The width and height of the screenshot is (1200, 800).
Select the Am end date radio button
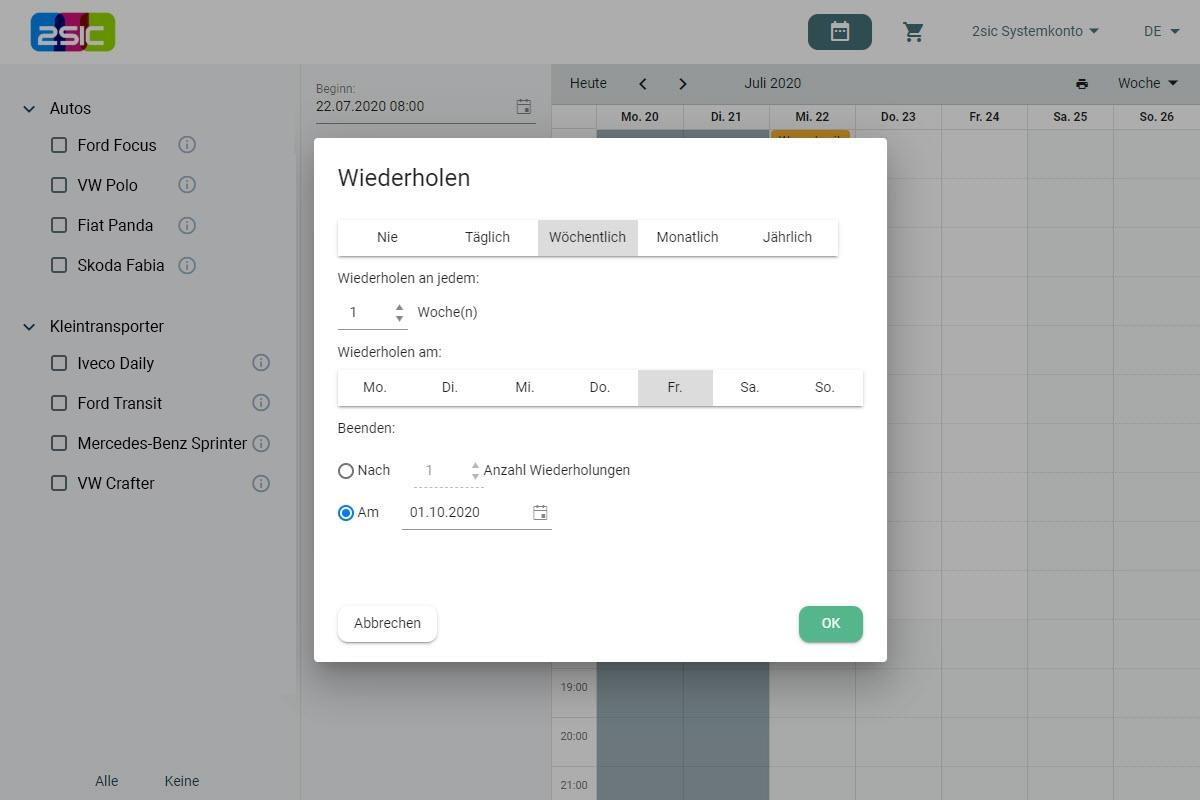346,513
